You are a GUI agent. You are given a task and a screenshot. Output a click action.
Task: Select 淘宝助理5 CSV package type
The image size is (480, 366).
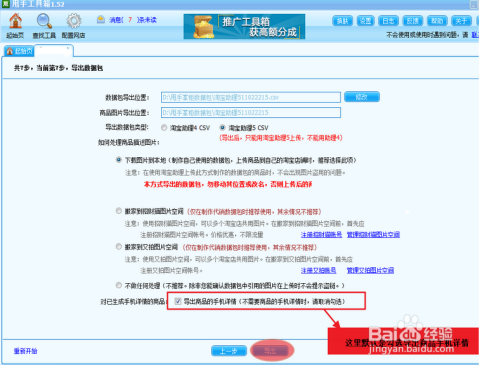(222, 127)
